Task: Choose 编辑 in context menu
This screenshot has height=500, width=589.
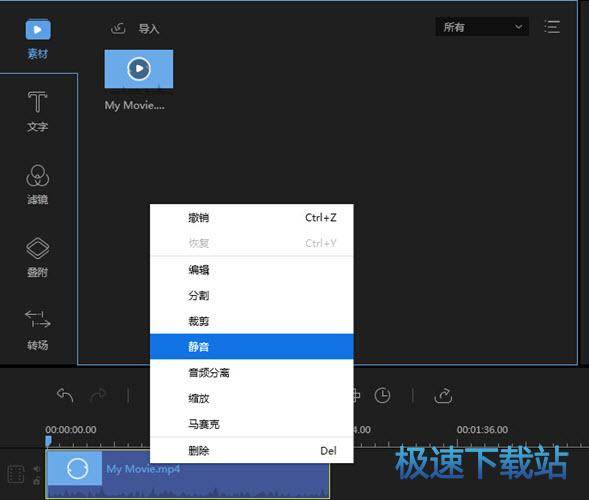Action: (x=252, y=270)
